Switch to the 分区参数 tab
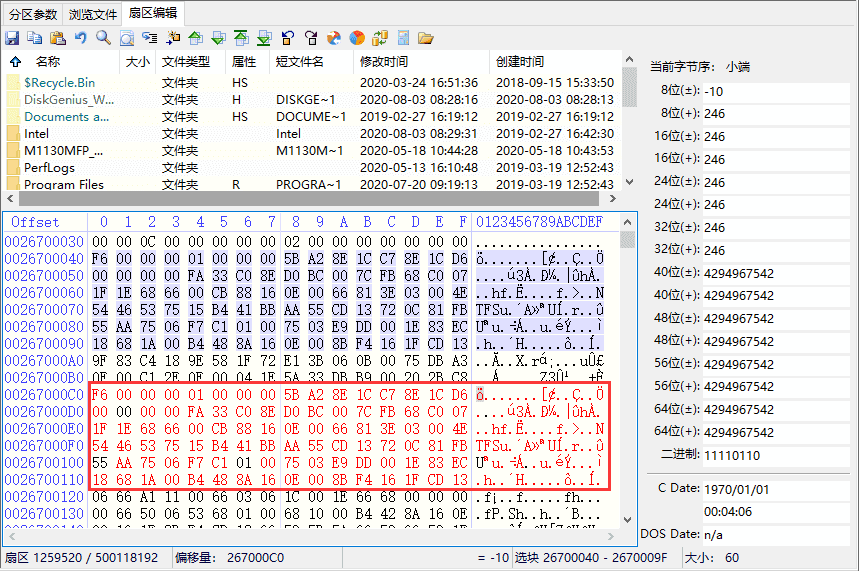This screenshot has width=859, height=571. [x=33, y=14]
